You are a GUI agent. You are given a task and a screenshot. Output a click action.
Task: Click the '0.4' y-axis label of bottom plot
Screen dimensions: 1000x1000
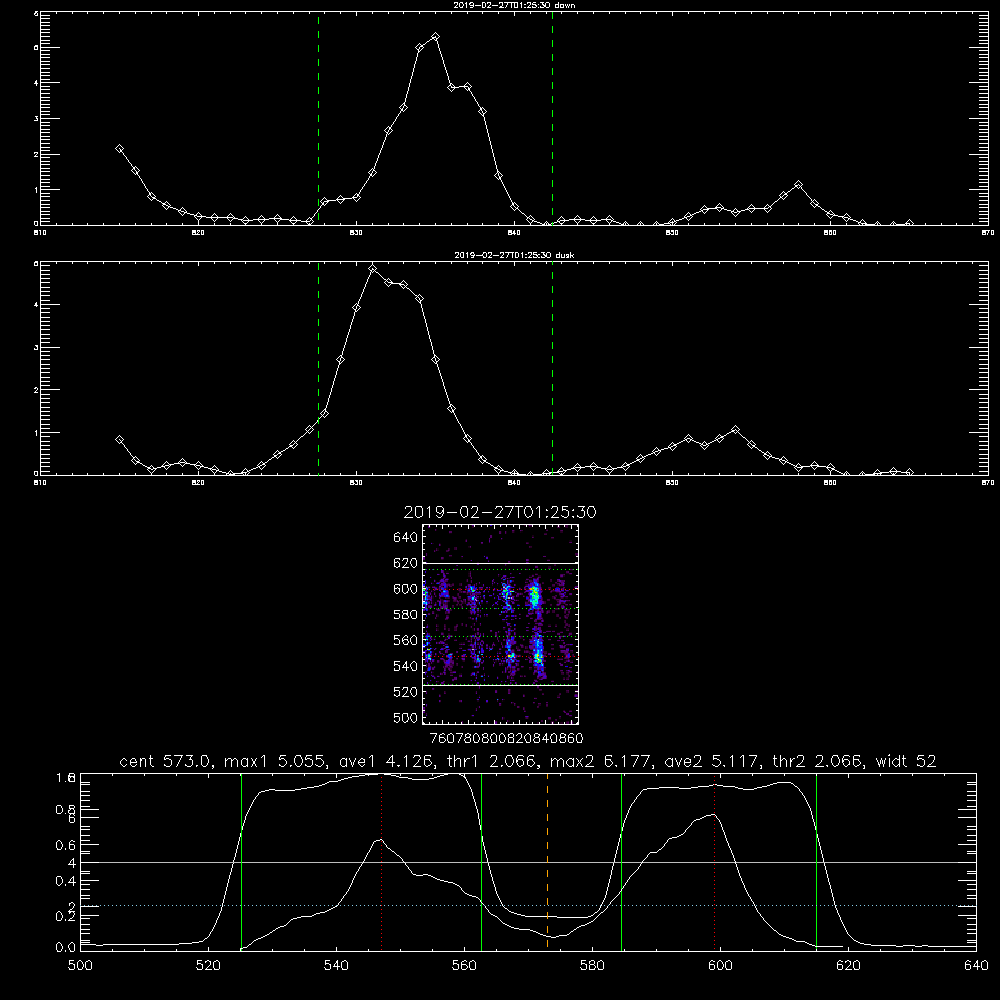click(x=66, y=881)
